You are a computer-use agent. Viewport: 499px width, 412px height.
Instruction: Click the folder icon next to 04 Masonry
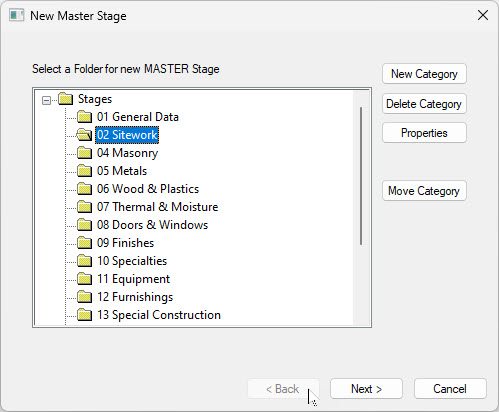84,153
